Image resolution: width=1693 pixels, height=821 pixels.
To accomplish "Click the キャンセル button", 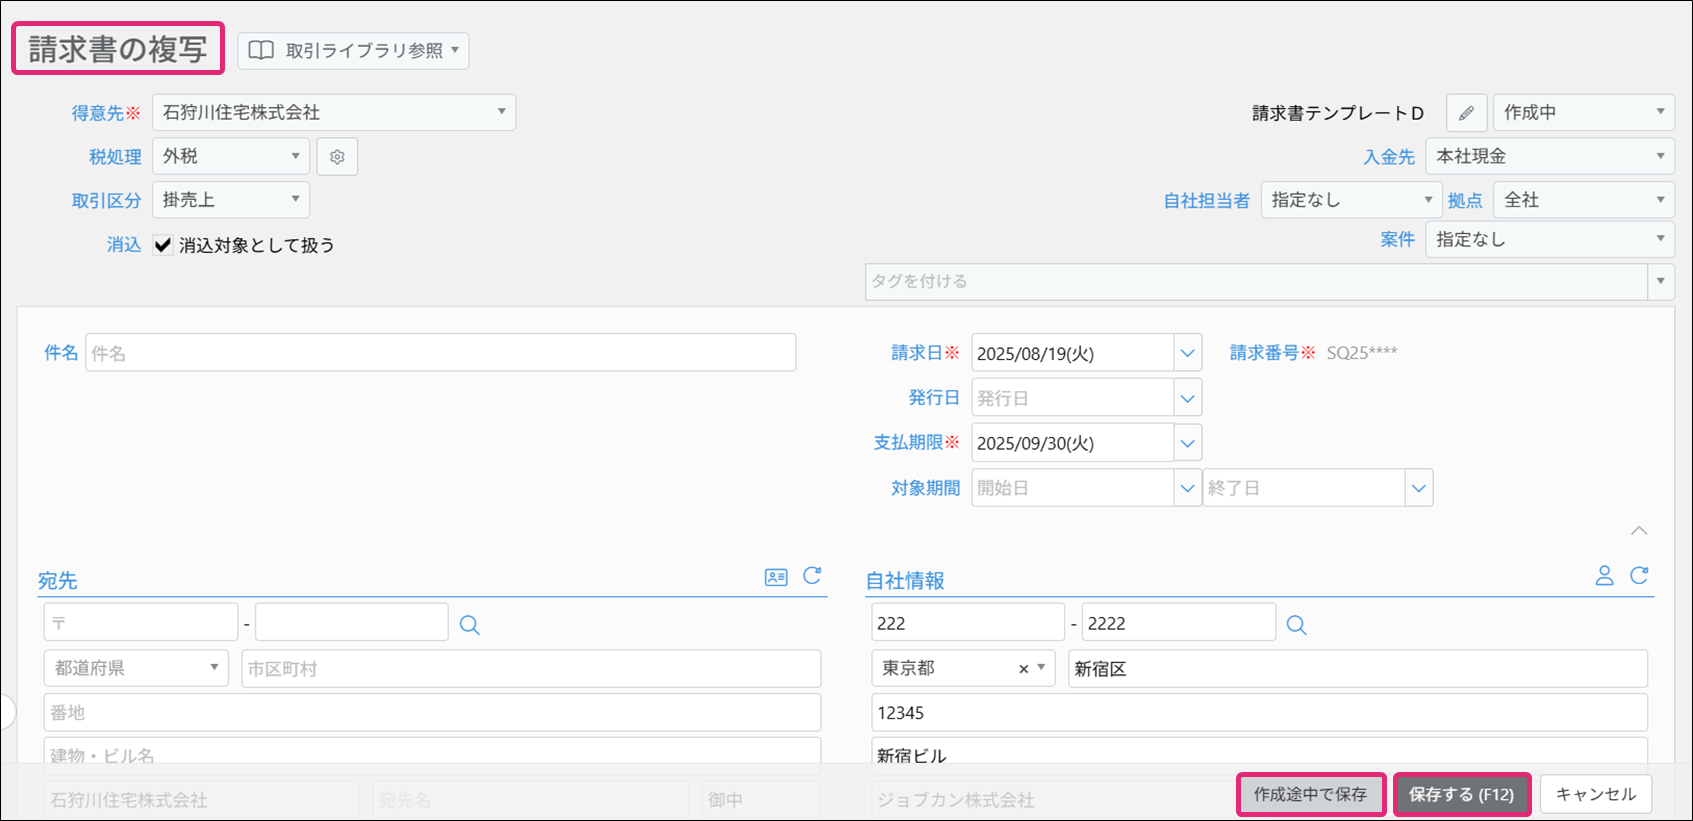I will [x=1595, y=794].
